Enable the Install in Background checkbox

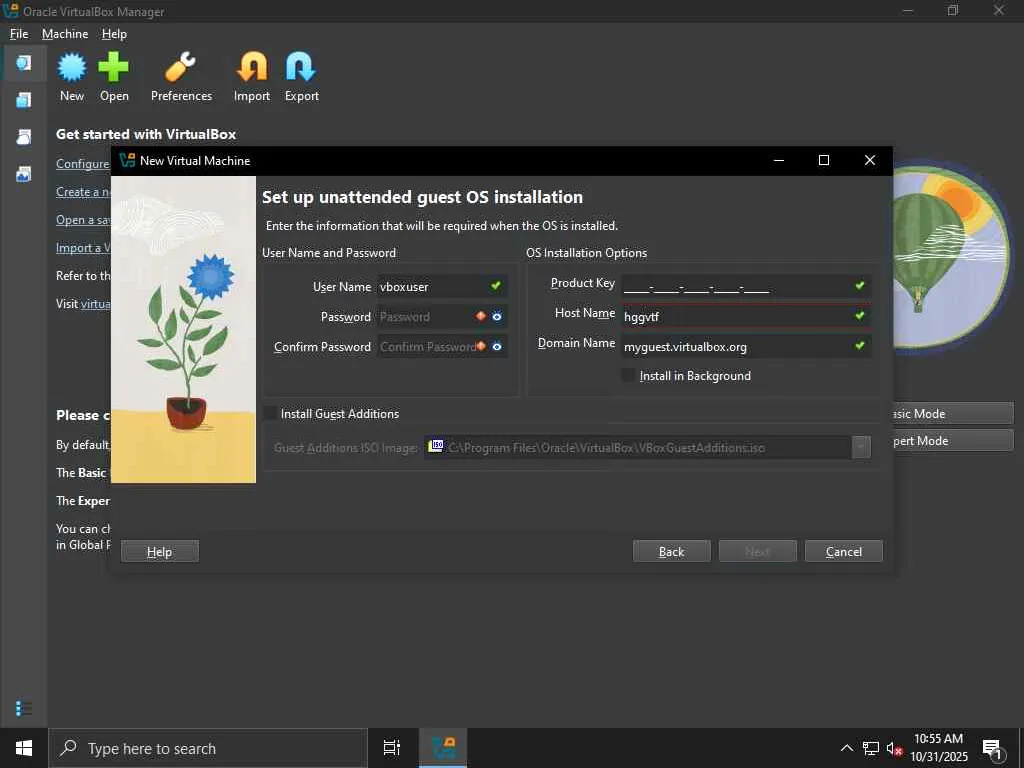tap(628, 376)
